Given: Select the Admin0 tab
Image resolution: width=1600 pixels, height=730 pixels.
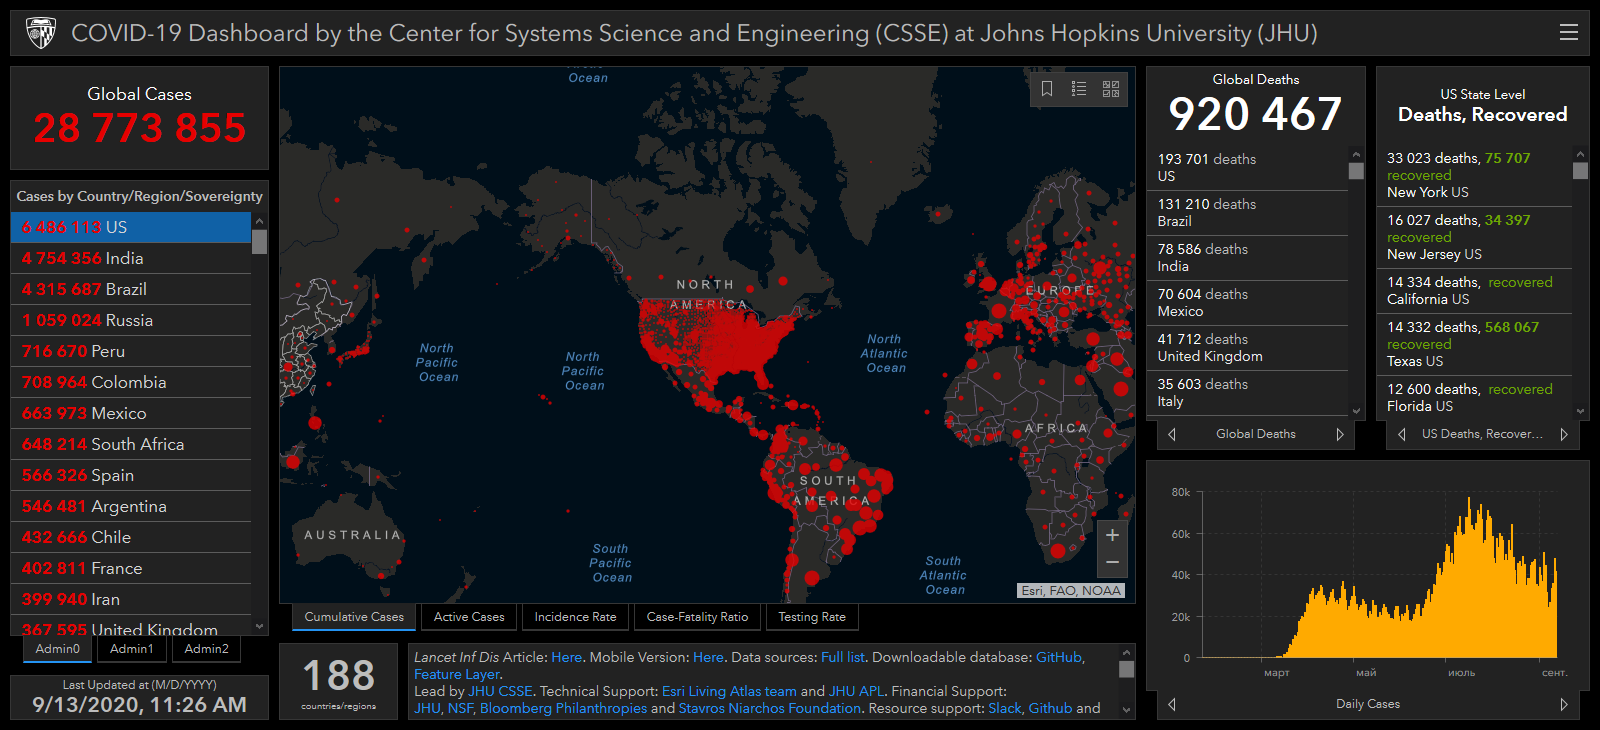Looking at the screenshot, I should tap(58, 649).
